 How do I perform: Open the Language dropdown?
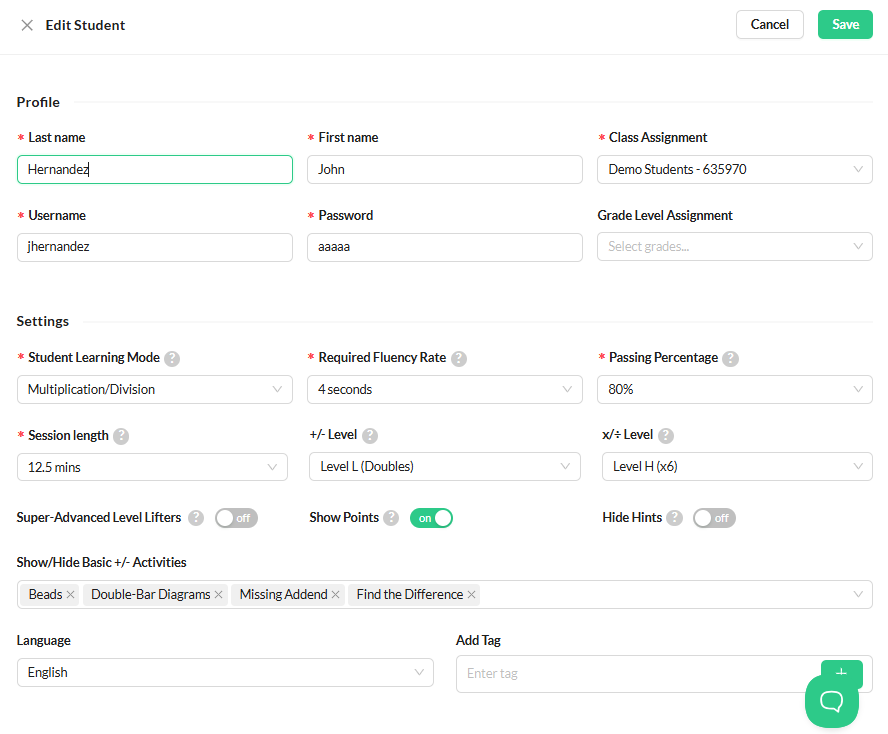225,672
